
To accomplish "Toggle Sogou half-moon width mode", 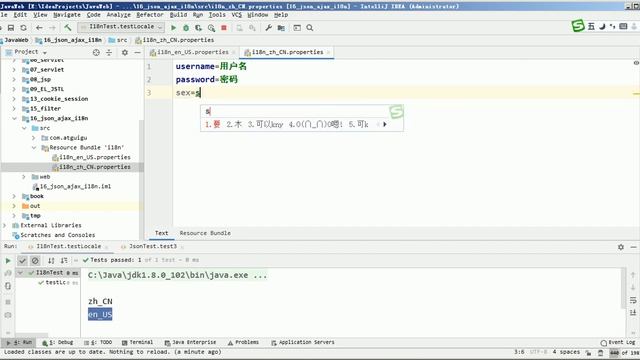I will 602,27.
